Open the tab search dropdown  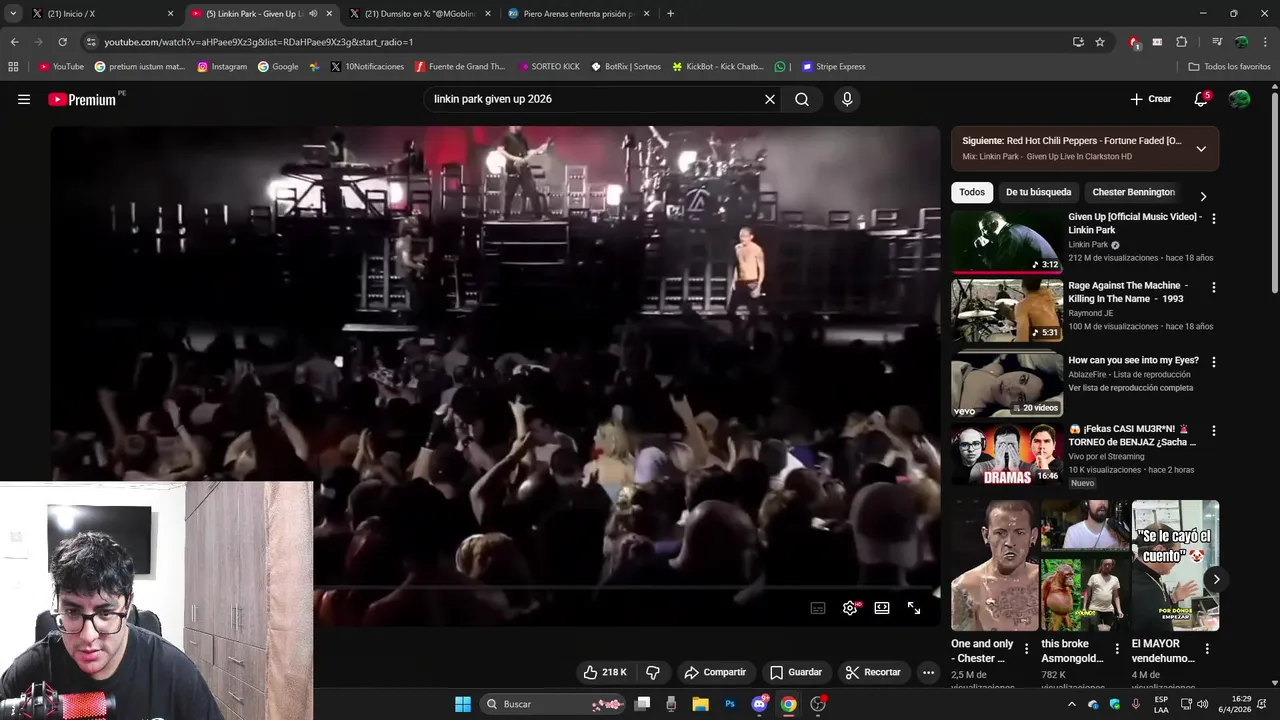tap(12, 14)
